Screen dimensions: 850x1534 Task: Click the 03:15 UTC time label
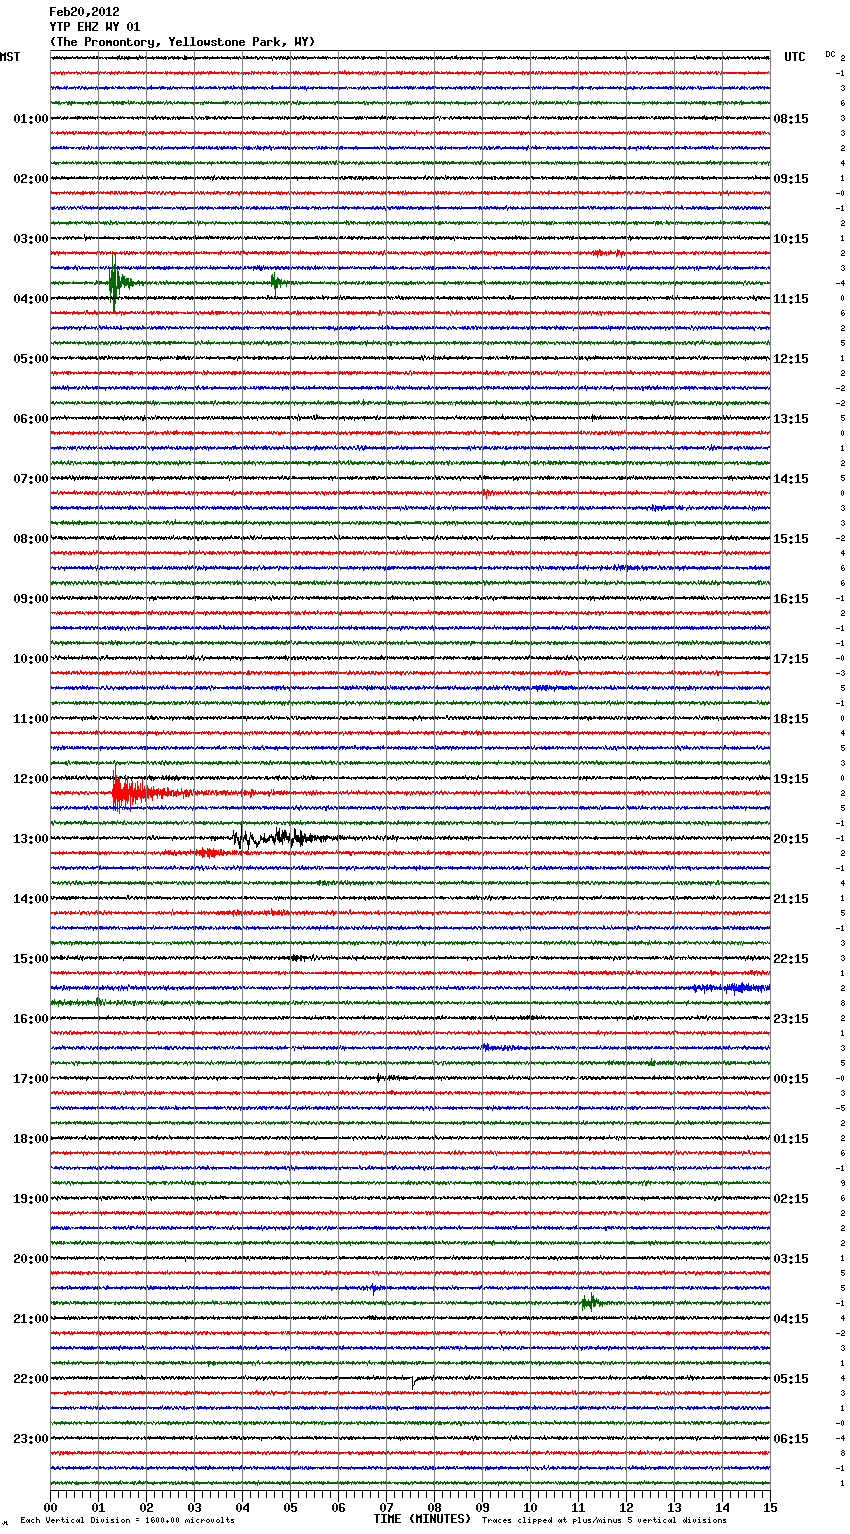tap(791, 1259)
